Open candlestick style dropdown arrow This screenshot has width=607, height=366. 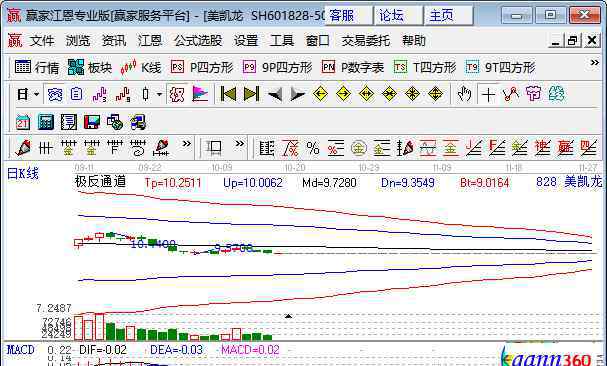[159, 94]
